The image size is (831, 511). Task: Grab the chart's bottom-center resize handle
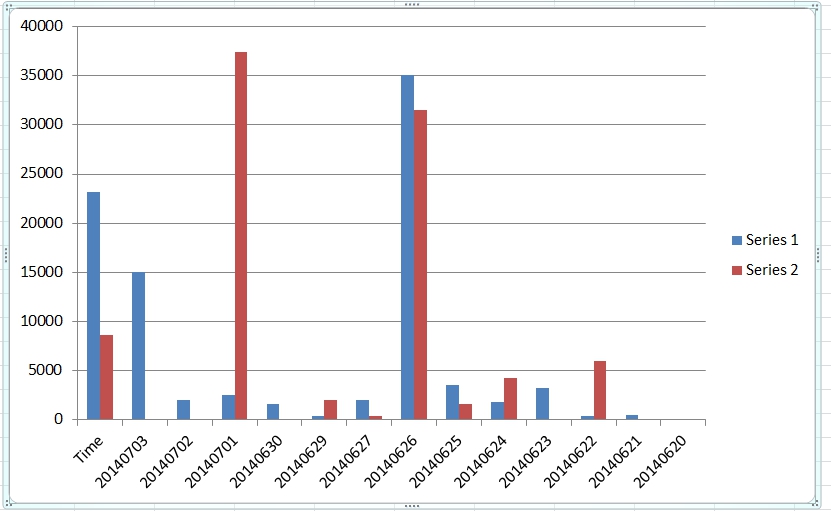[412, 506]
